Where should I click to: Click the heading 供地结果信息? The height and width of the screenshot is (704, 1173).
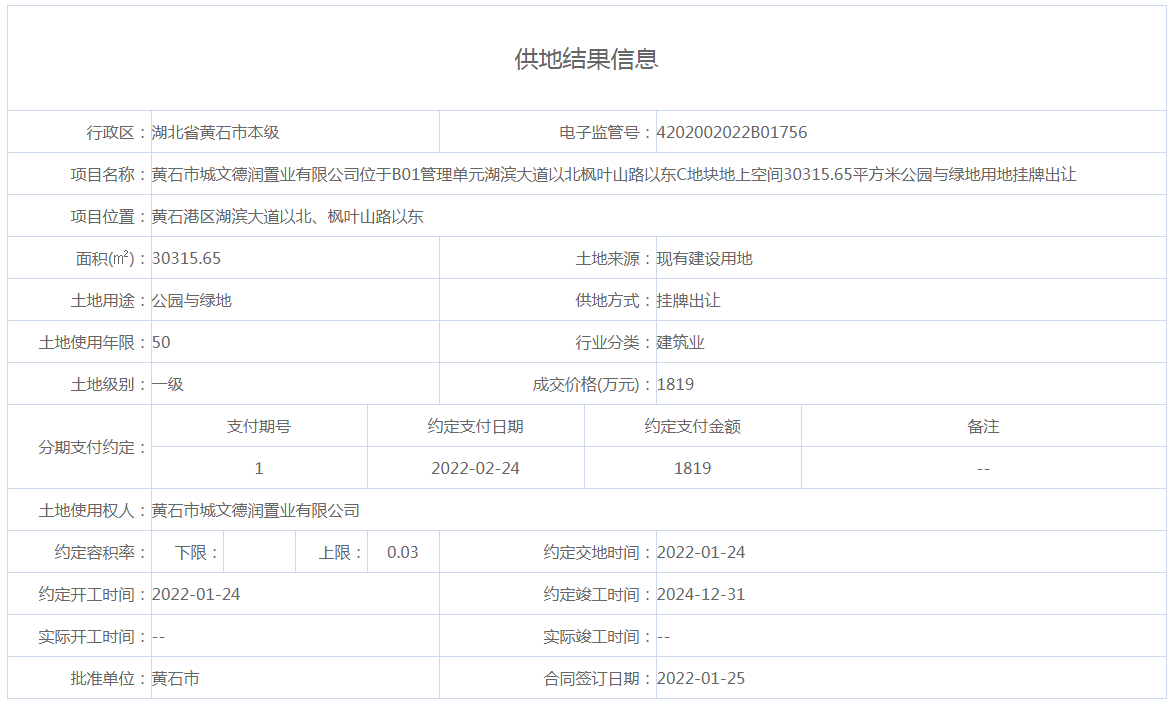586,59
